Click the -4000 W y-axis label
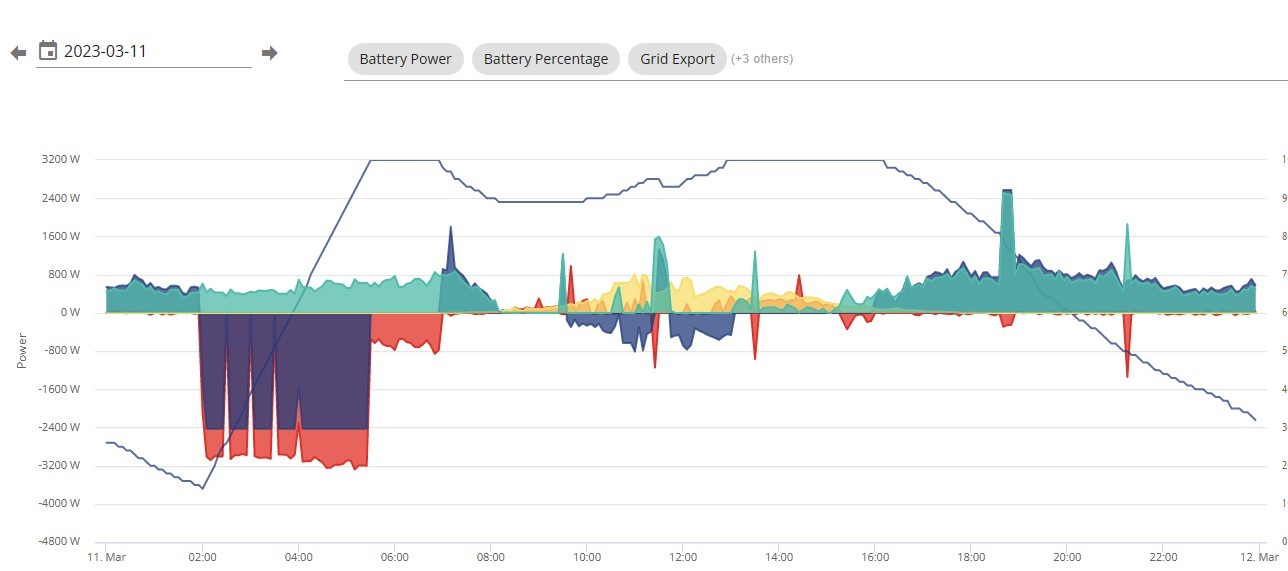This screenshot has width=1288, height=571. [x=59, y=503]
